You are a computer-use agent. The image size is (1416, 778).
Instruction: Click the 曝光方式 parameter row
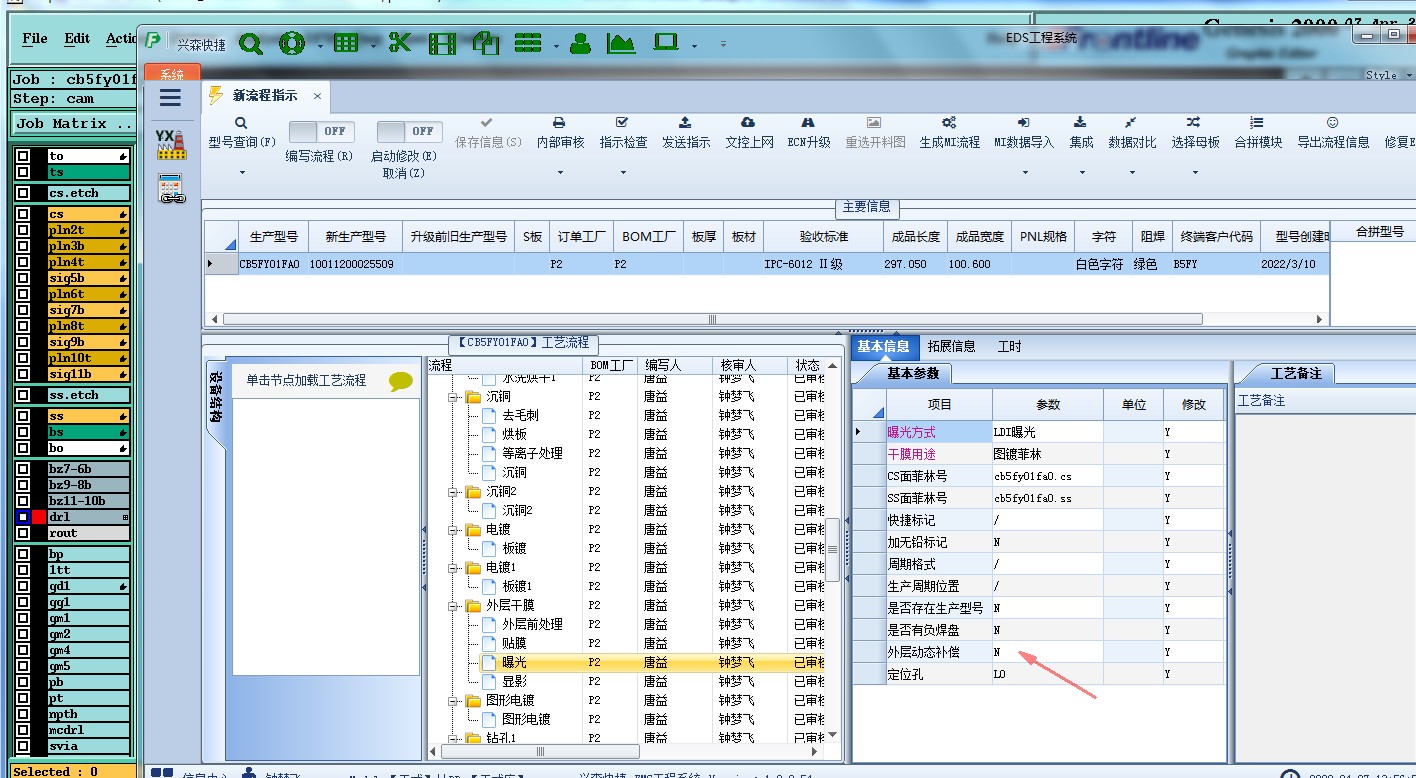click(1040, 432)
